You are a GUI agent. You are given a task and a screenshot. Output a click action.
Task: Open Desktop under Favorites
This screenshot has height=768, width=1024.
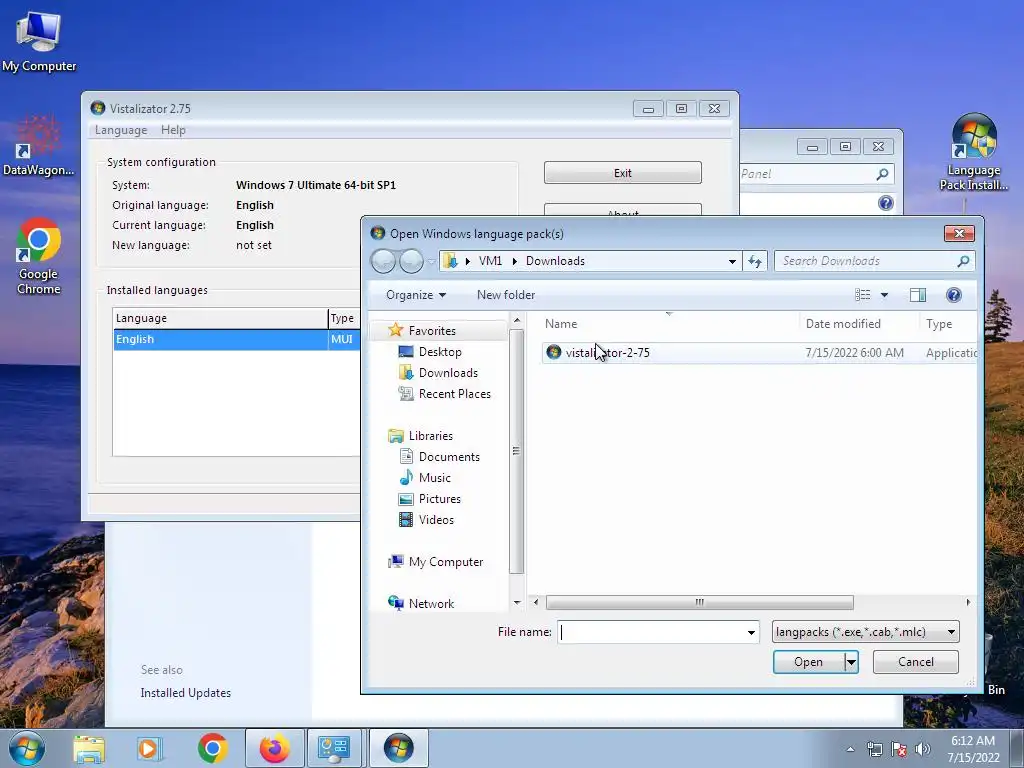pos(440,352)
